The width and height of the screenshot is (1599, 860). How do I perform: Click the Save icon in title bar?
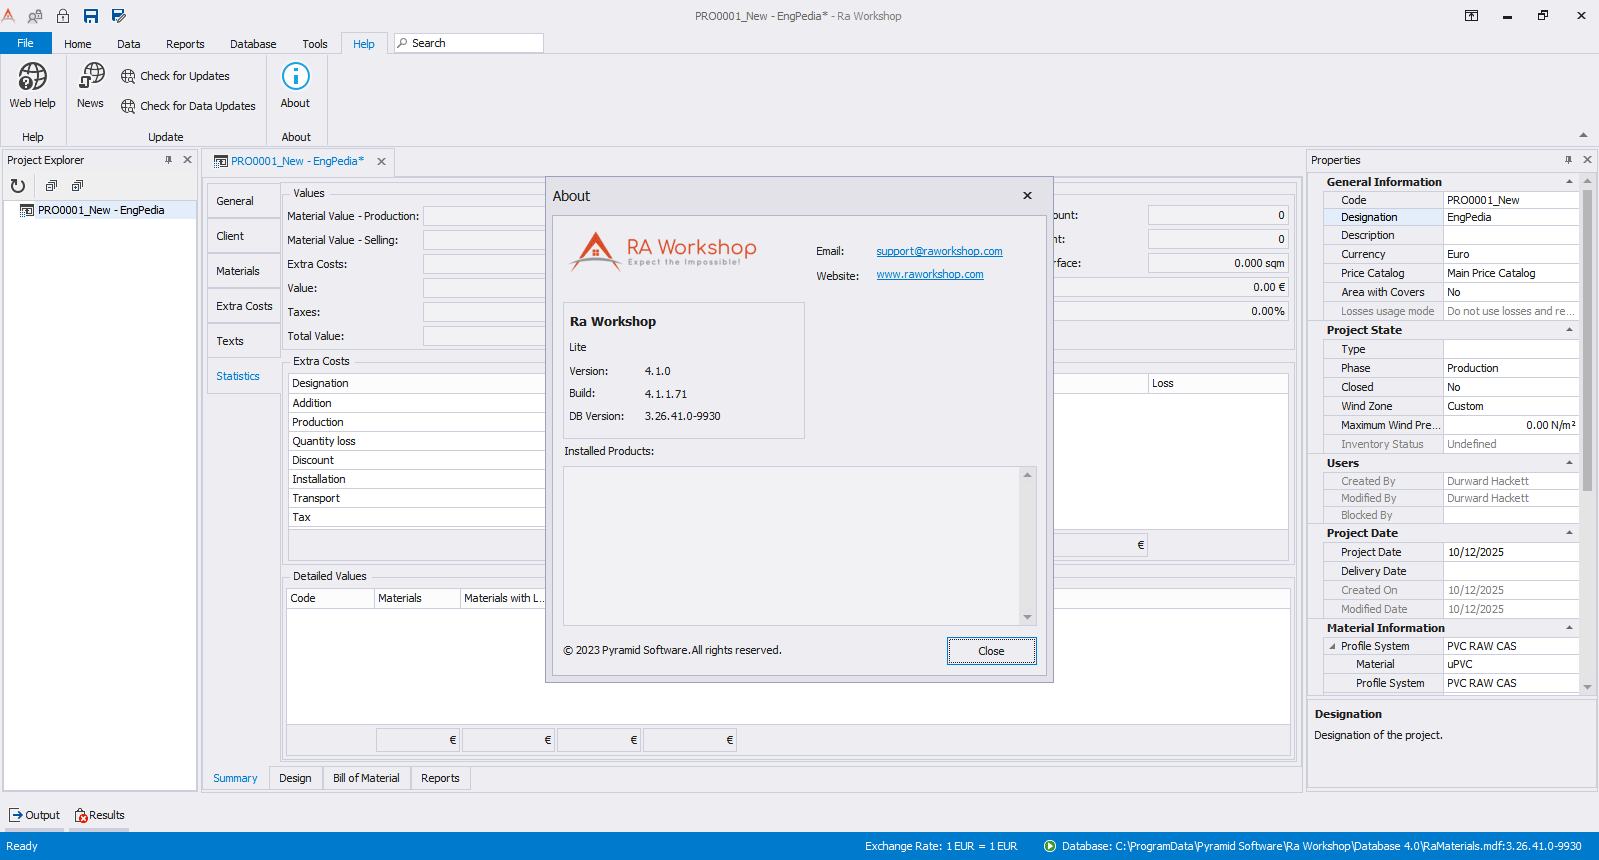click(x=91, y=16)
